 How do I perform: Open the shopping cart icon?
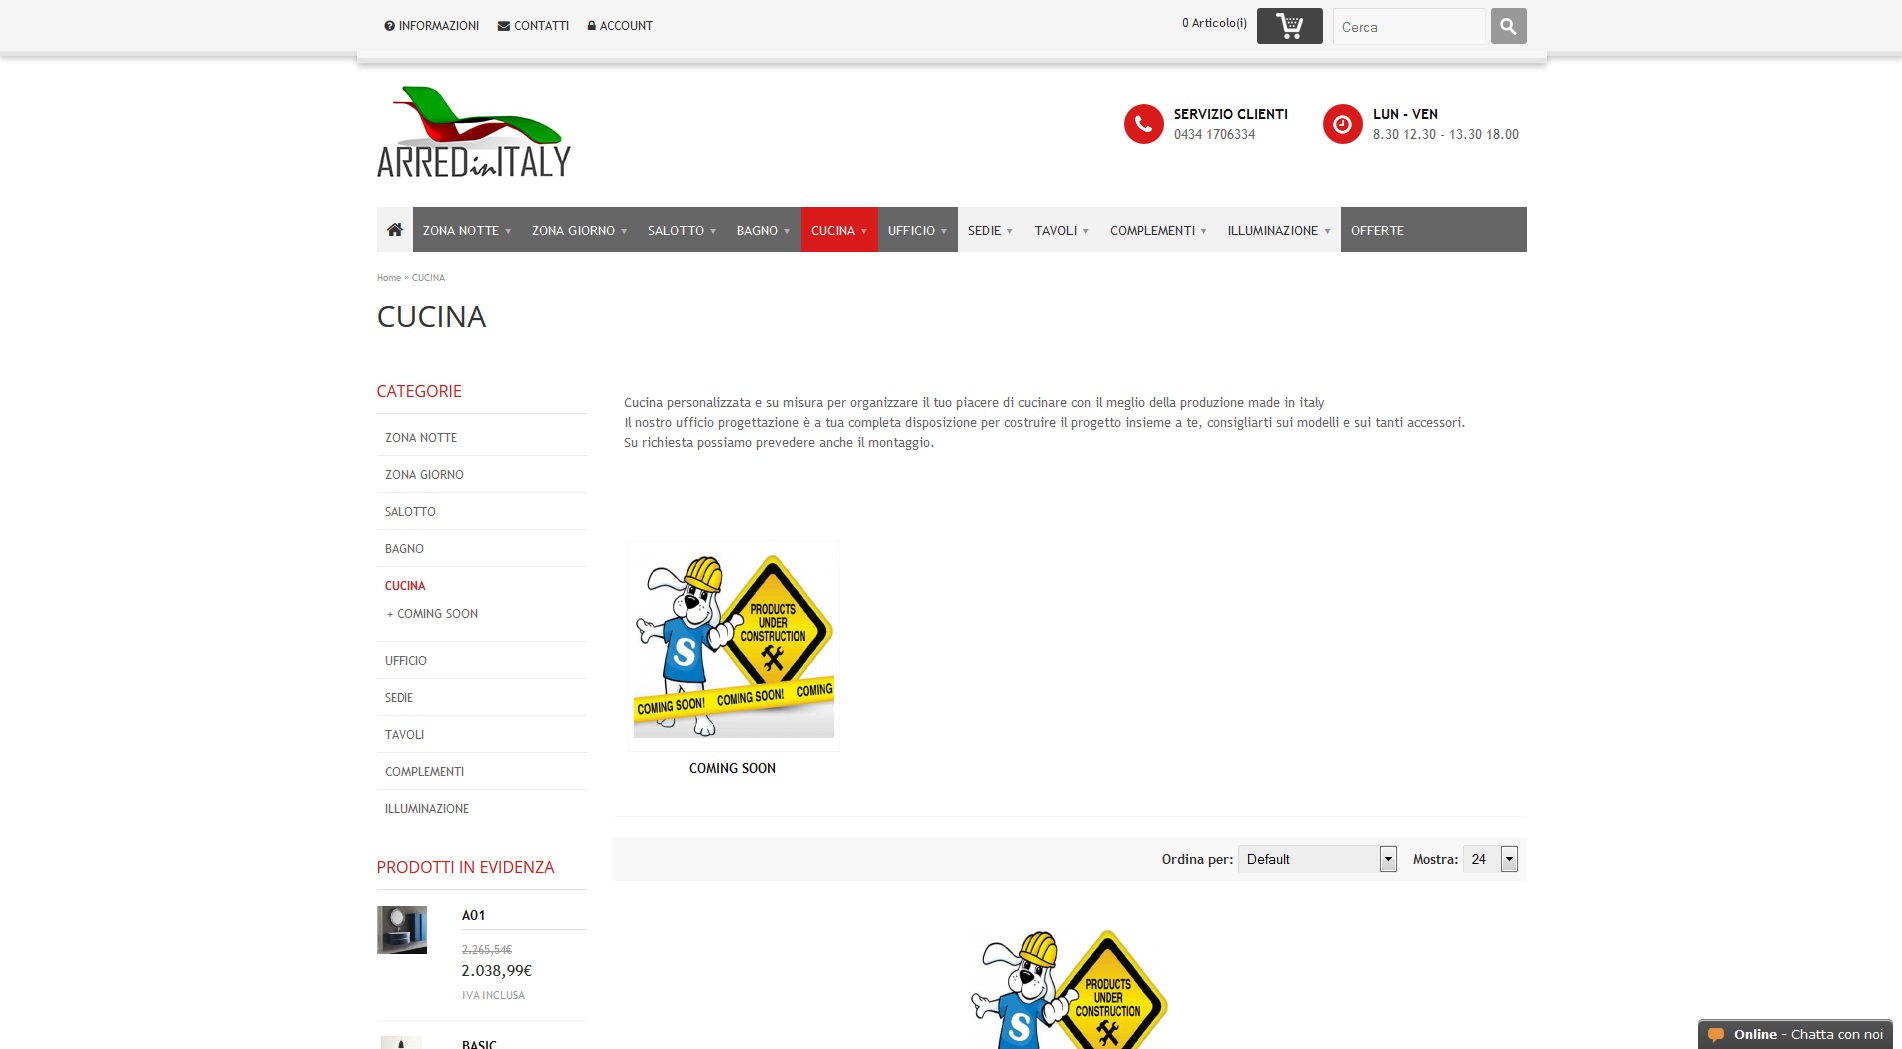pyautogui.click(x=1289, y=26)
